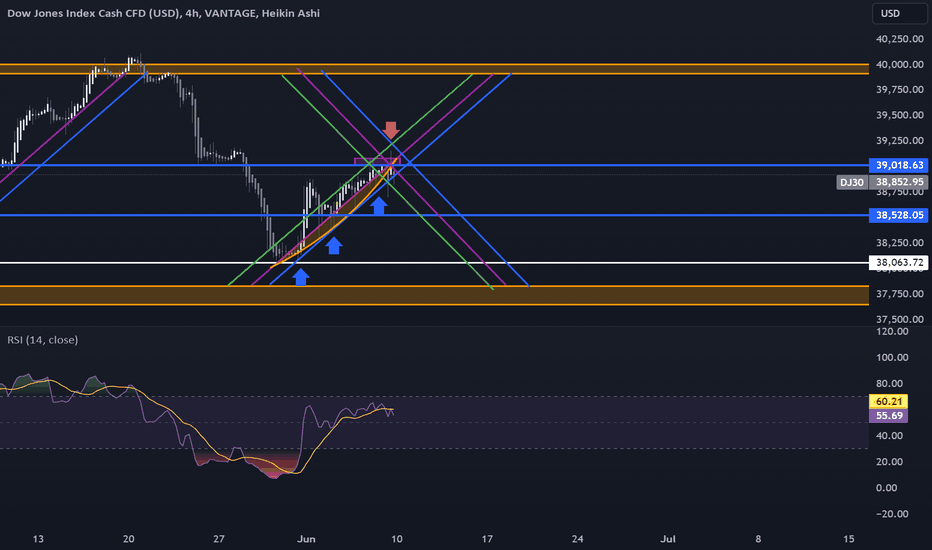Click the 37,500.00 price axis label
Screen dimensions: 932x550
[x=899, y=319]
